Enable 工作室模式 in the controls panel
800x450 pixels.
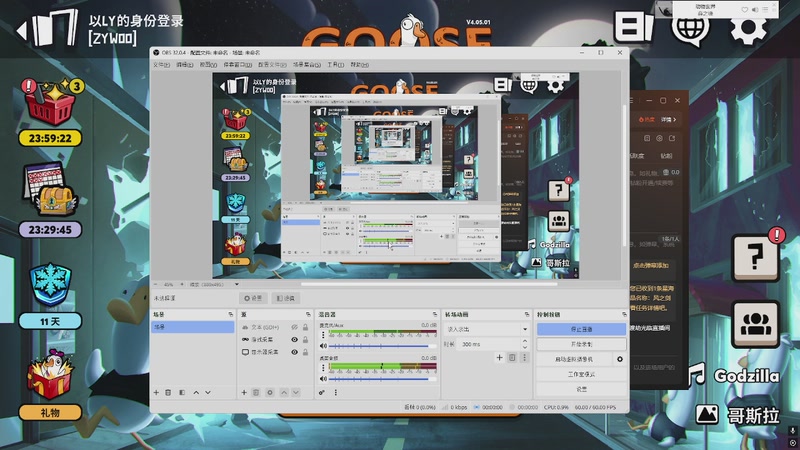tap(582, 374)
